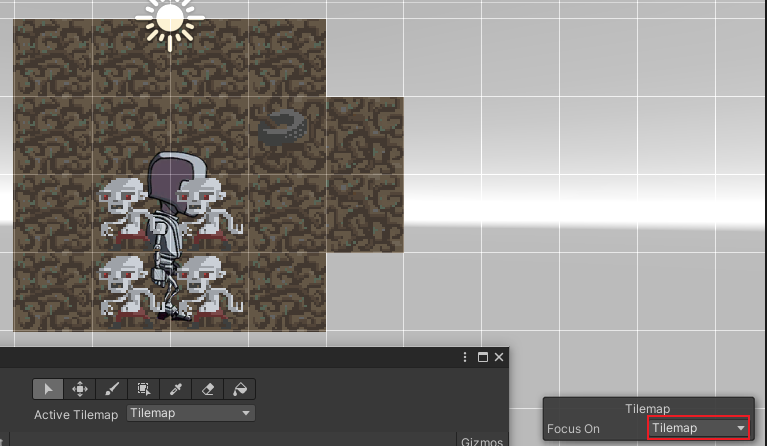
Task: Select the Paintbrush tile tool
Action: (112, 389)
